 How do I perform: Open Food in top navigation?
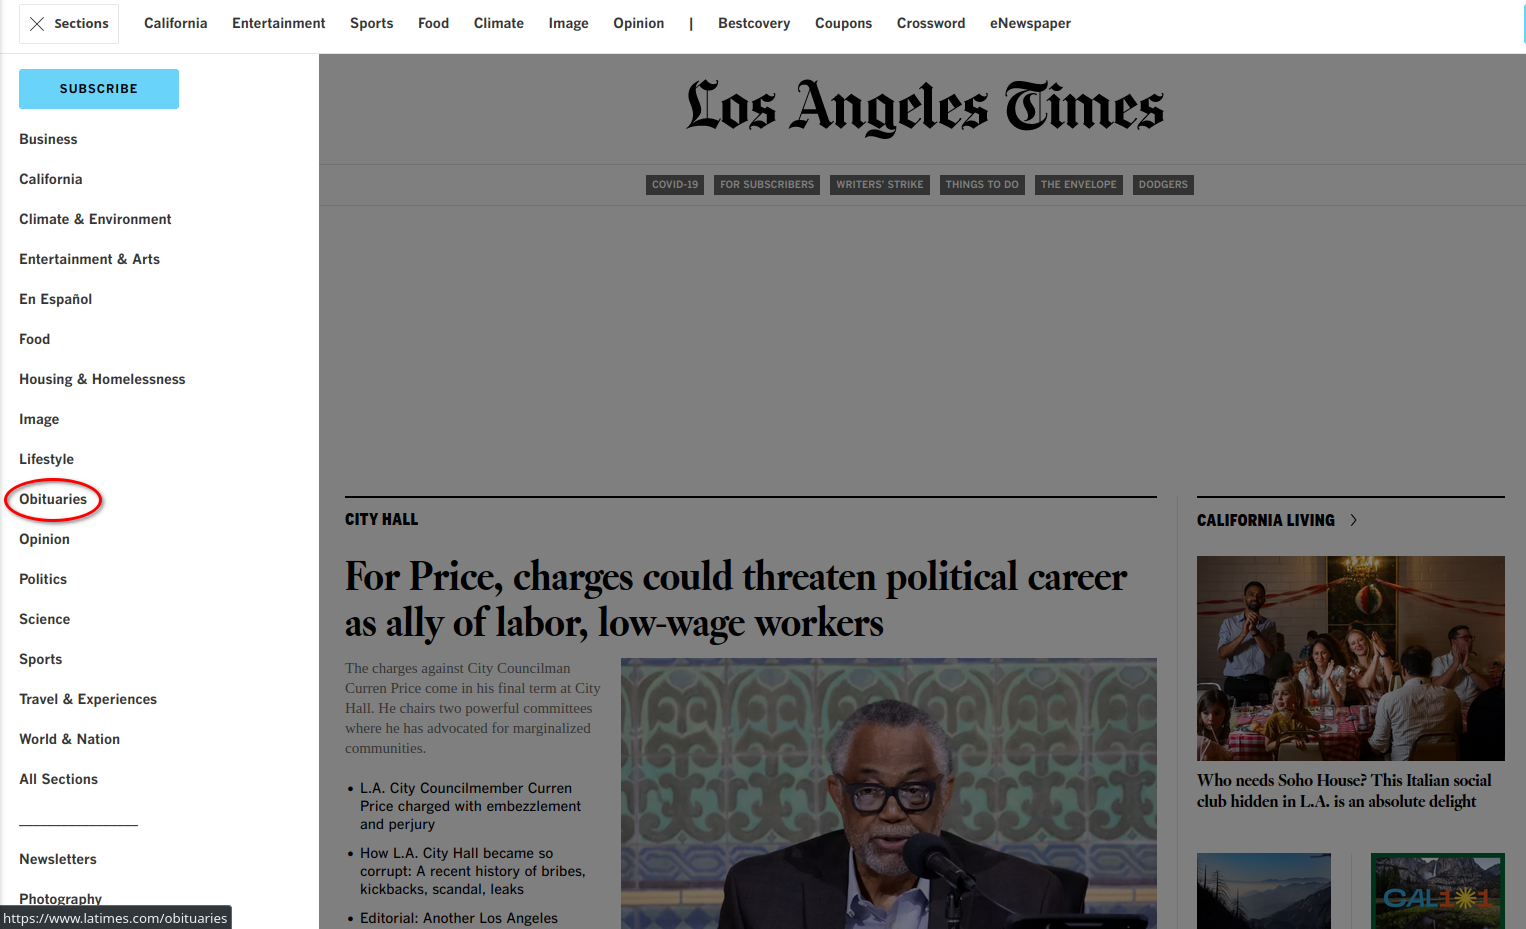tap(434, 23)
